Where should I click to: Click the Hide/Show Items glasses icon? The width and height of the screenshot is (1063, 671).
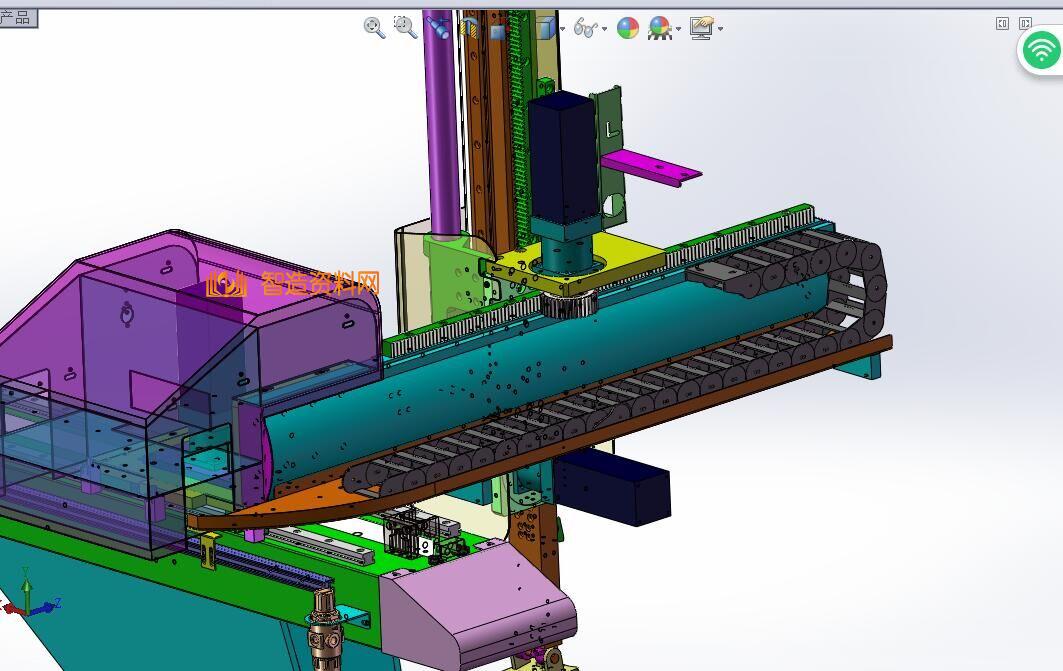(585, 28)
